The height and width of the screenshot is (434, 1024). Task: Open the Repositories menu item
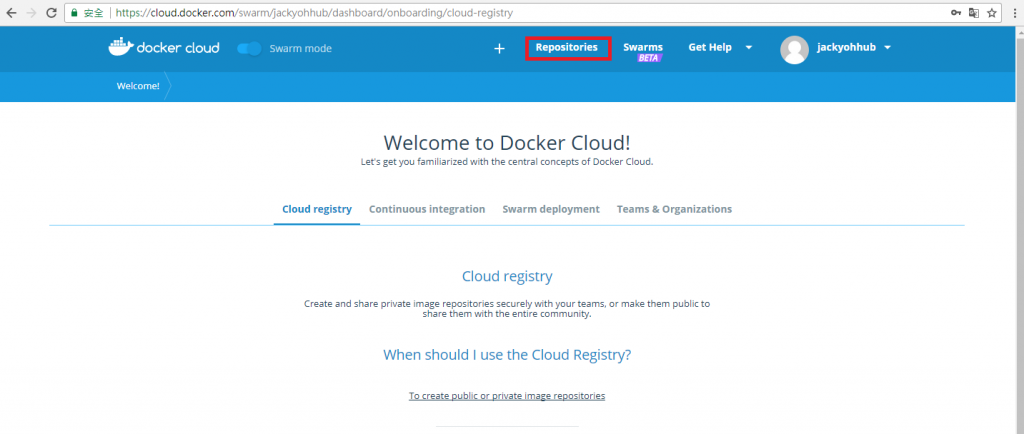click(x=566, y=48)
